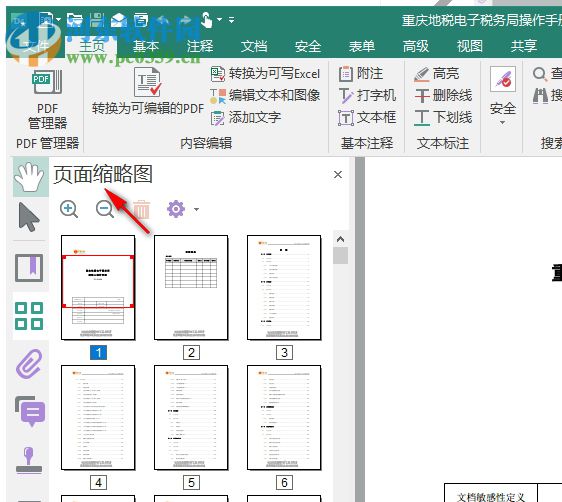Click thumbnail scrollbar up arrow
The image size is (562, 502).
[340, 239]
